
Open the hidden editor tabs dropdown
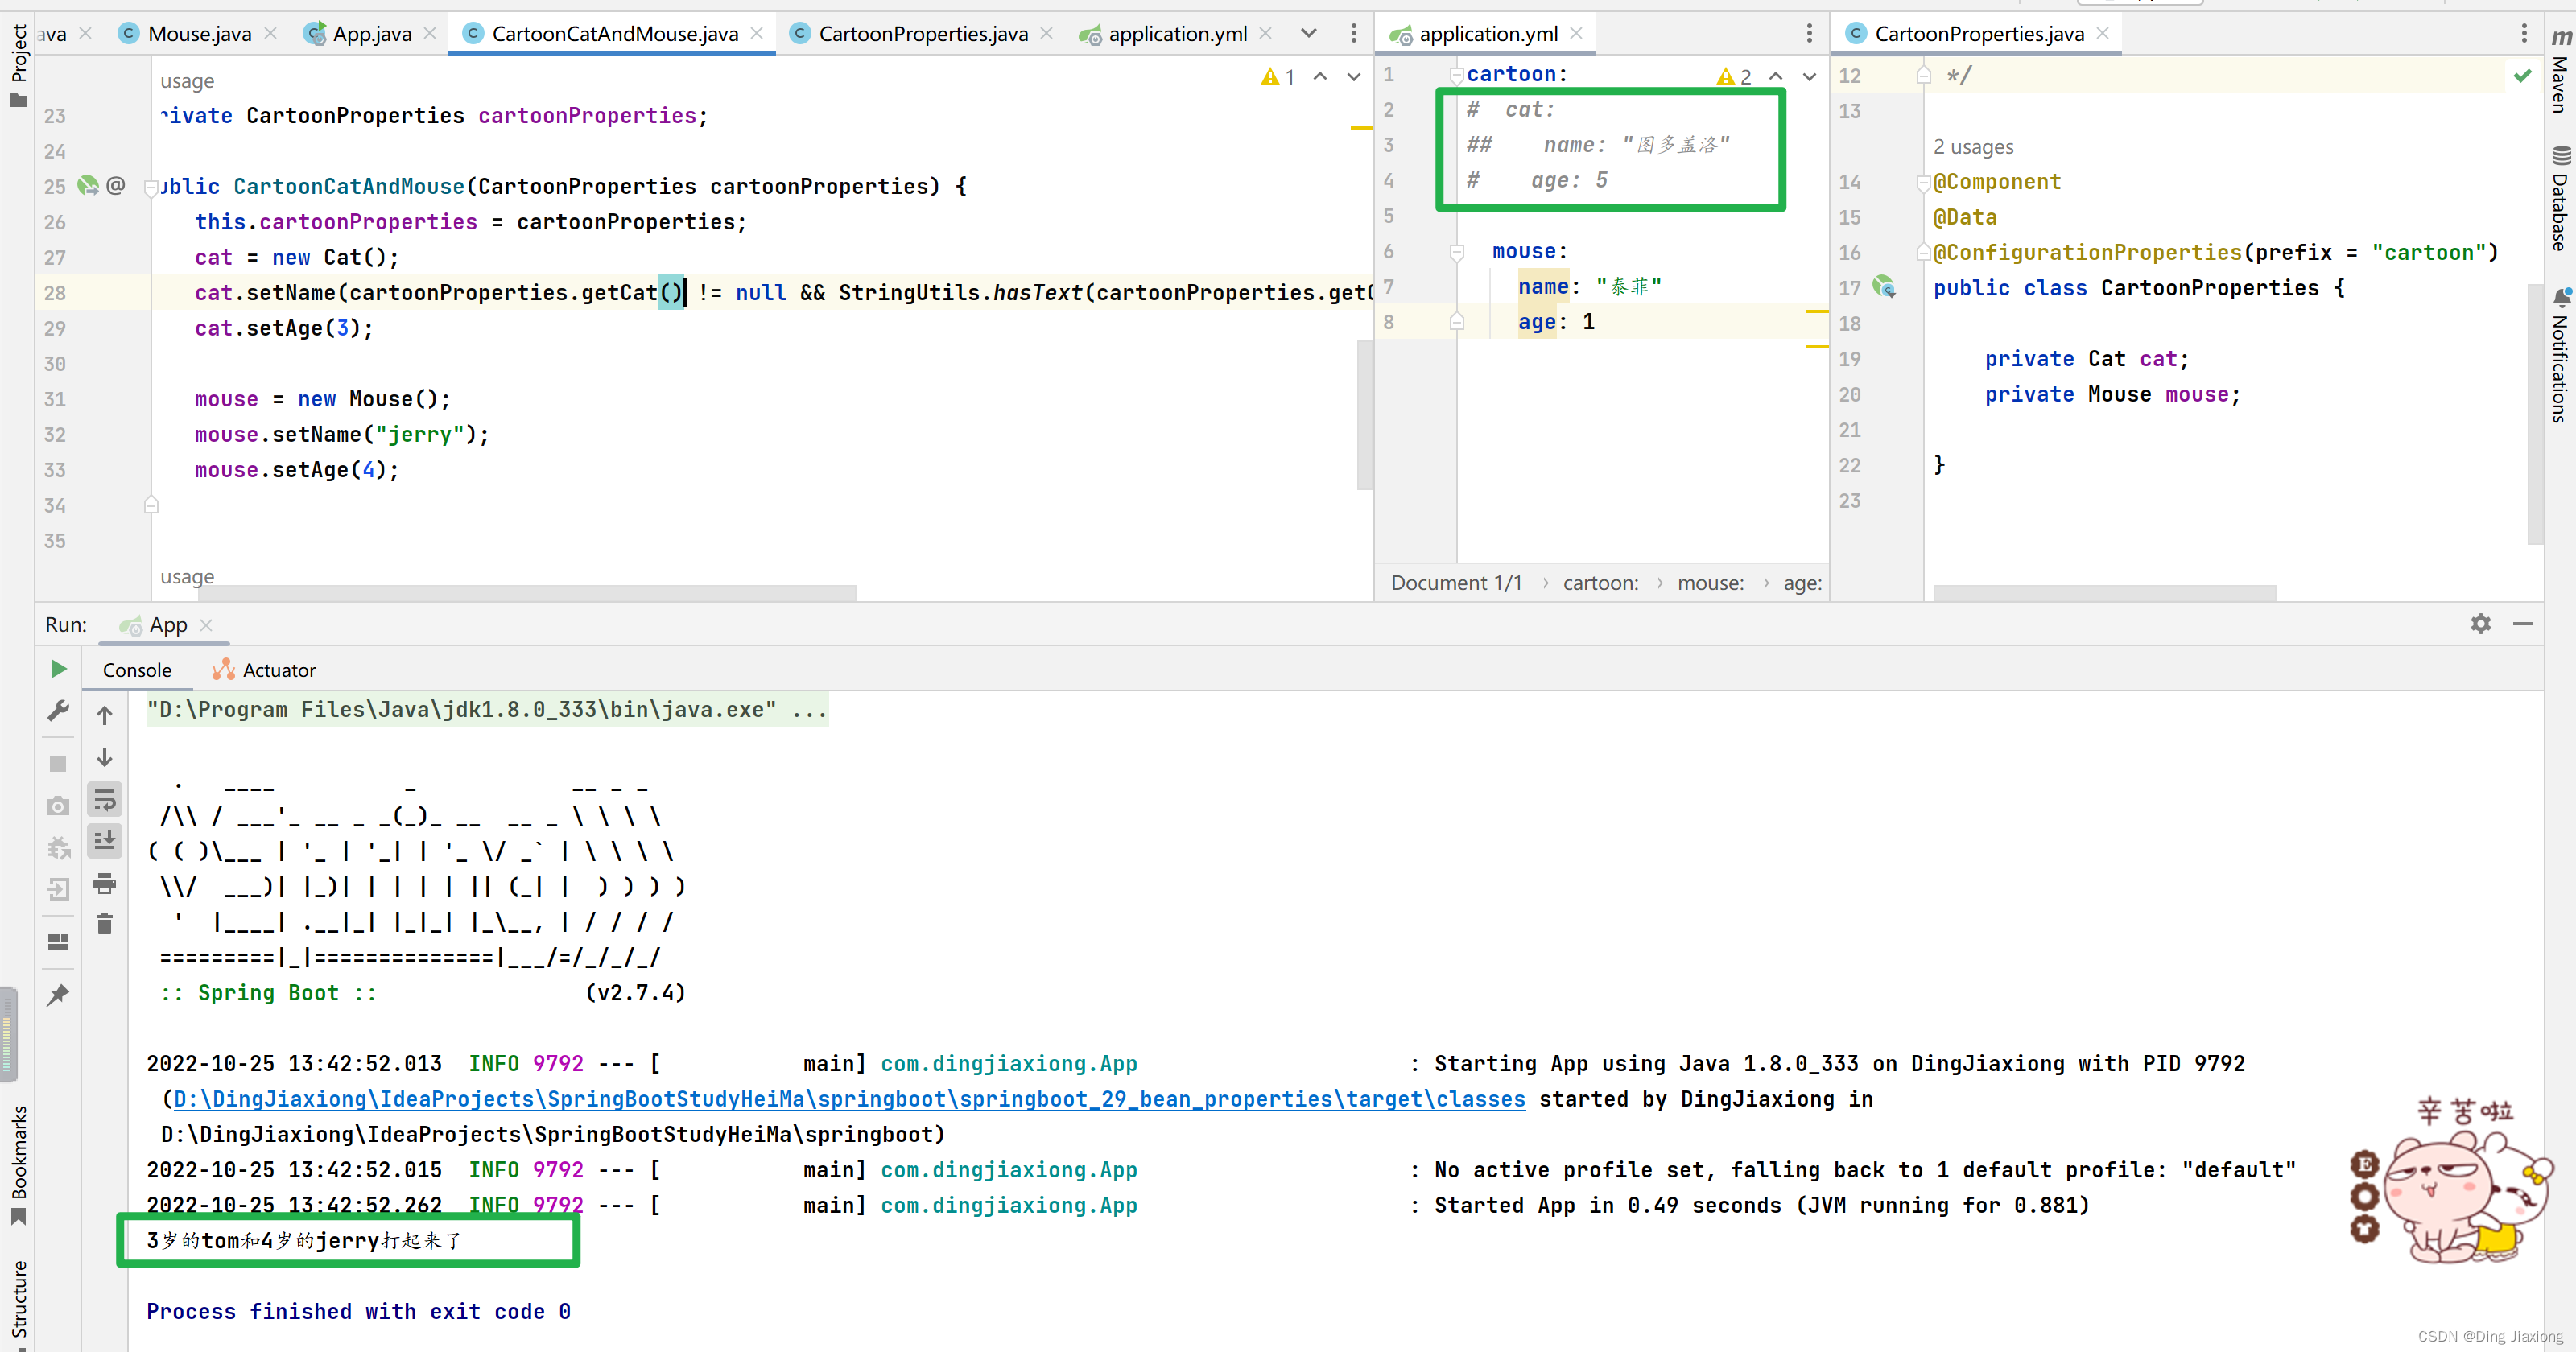[1308, 34]
